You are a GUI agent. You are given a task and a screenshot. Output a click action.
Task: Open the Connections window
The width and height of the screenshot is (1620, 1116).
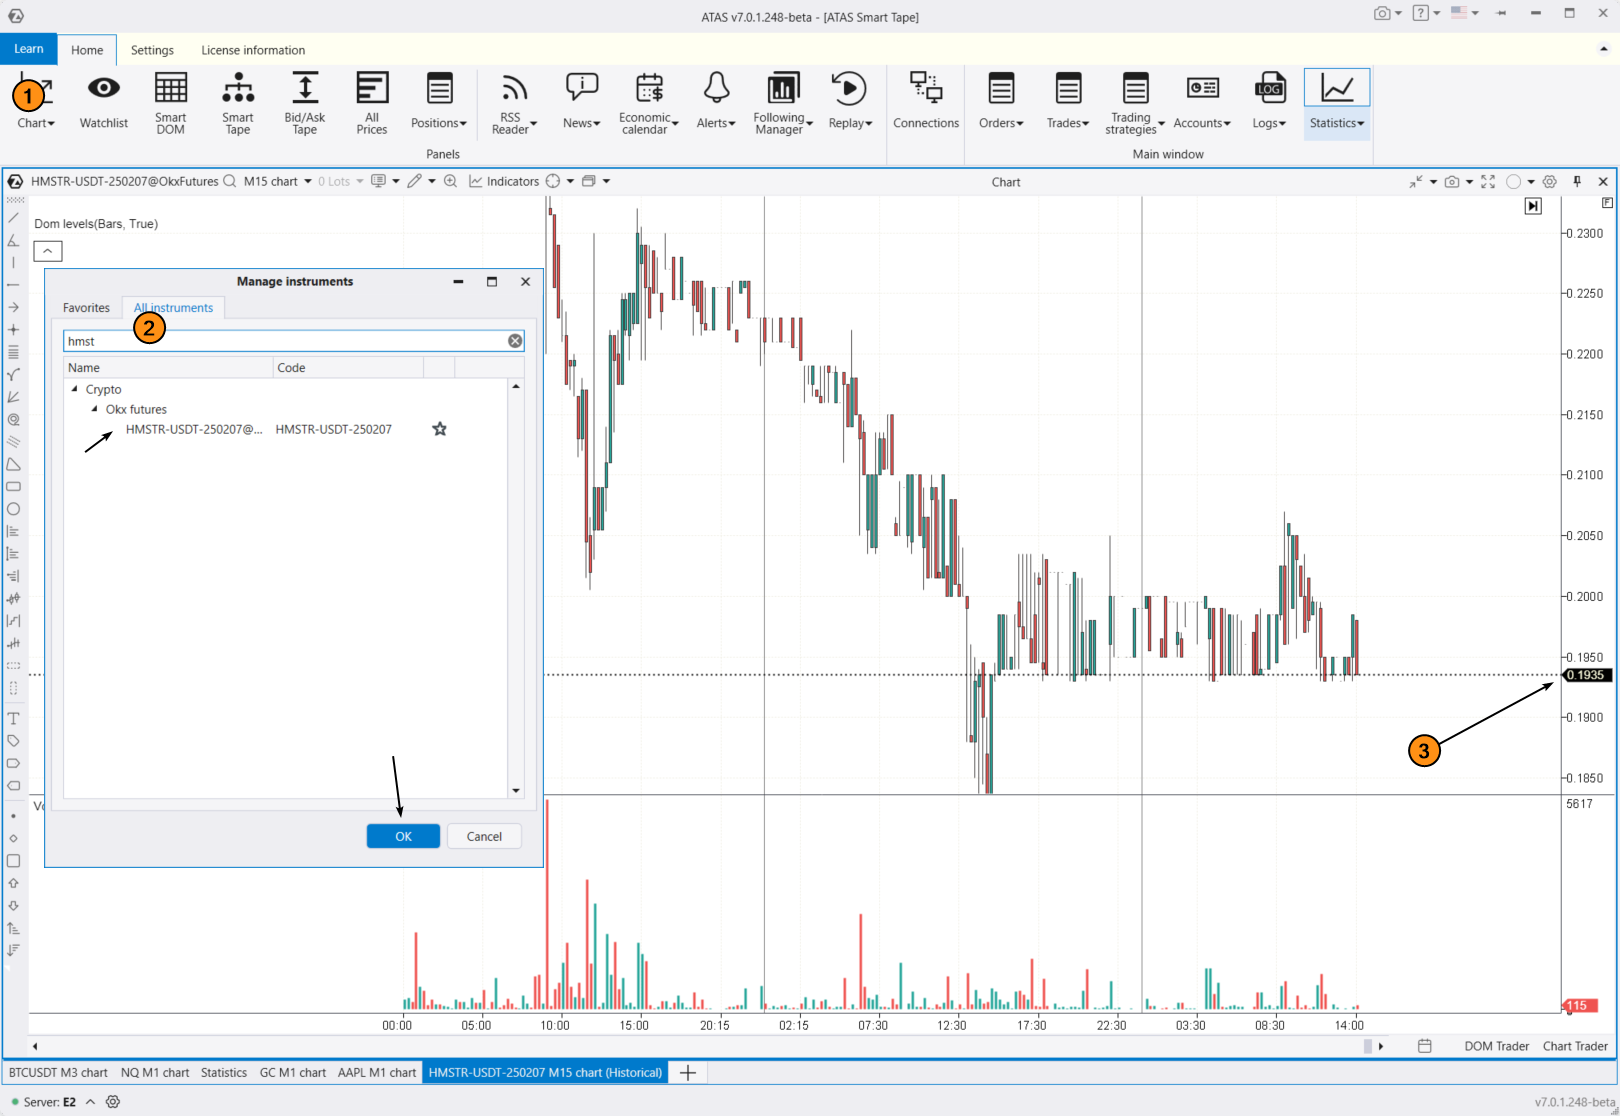click(x=925, y=101)
